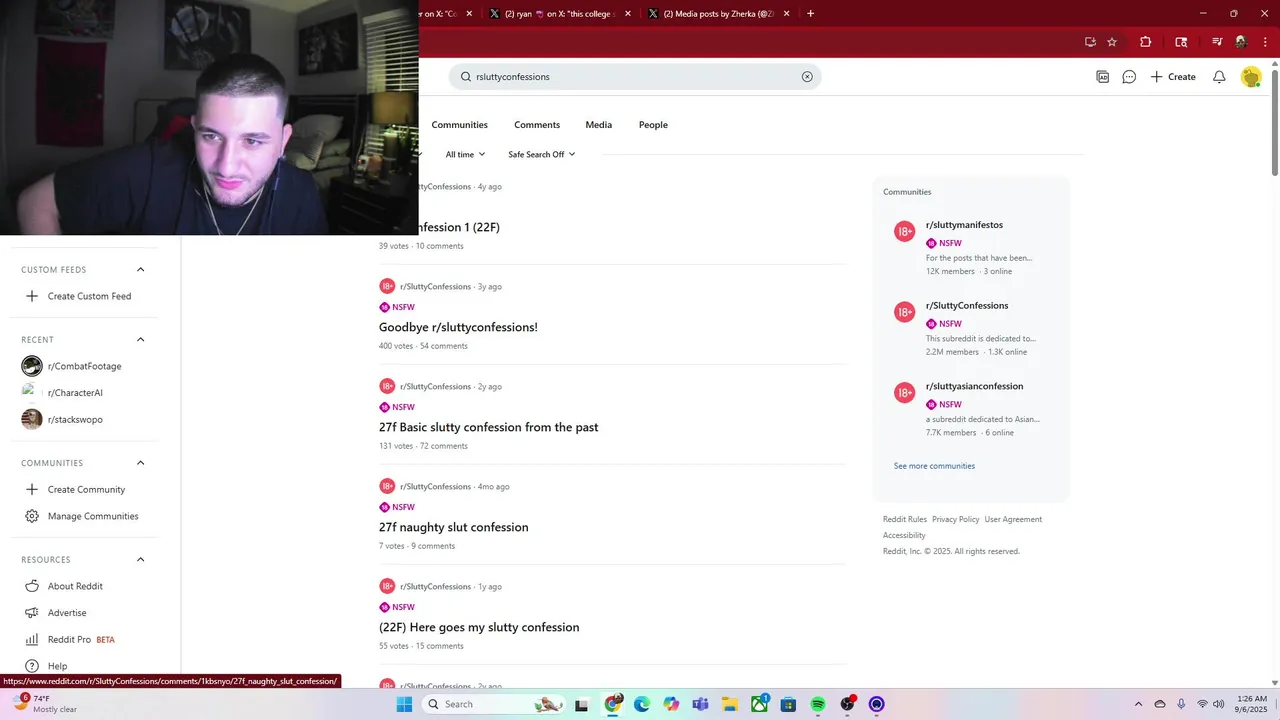Switch to the Media search tab
Image resolution: width=1280 pixels, height=720 pixels.
599,125
